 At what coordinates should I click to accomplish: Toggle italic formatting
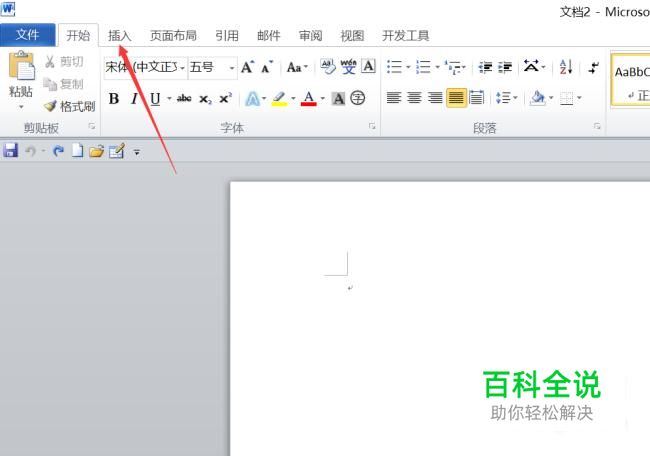pos(134,99)
